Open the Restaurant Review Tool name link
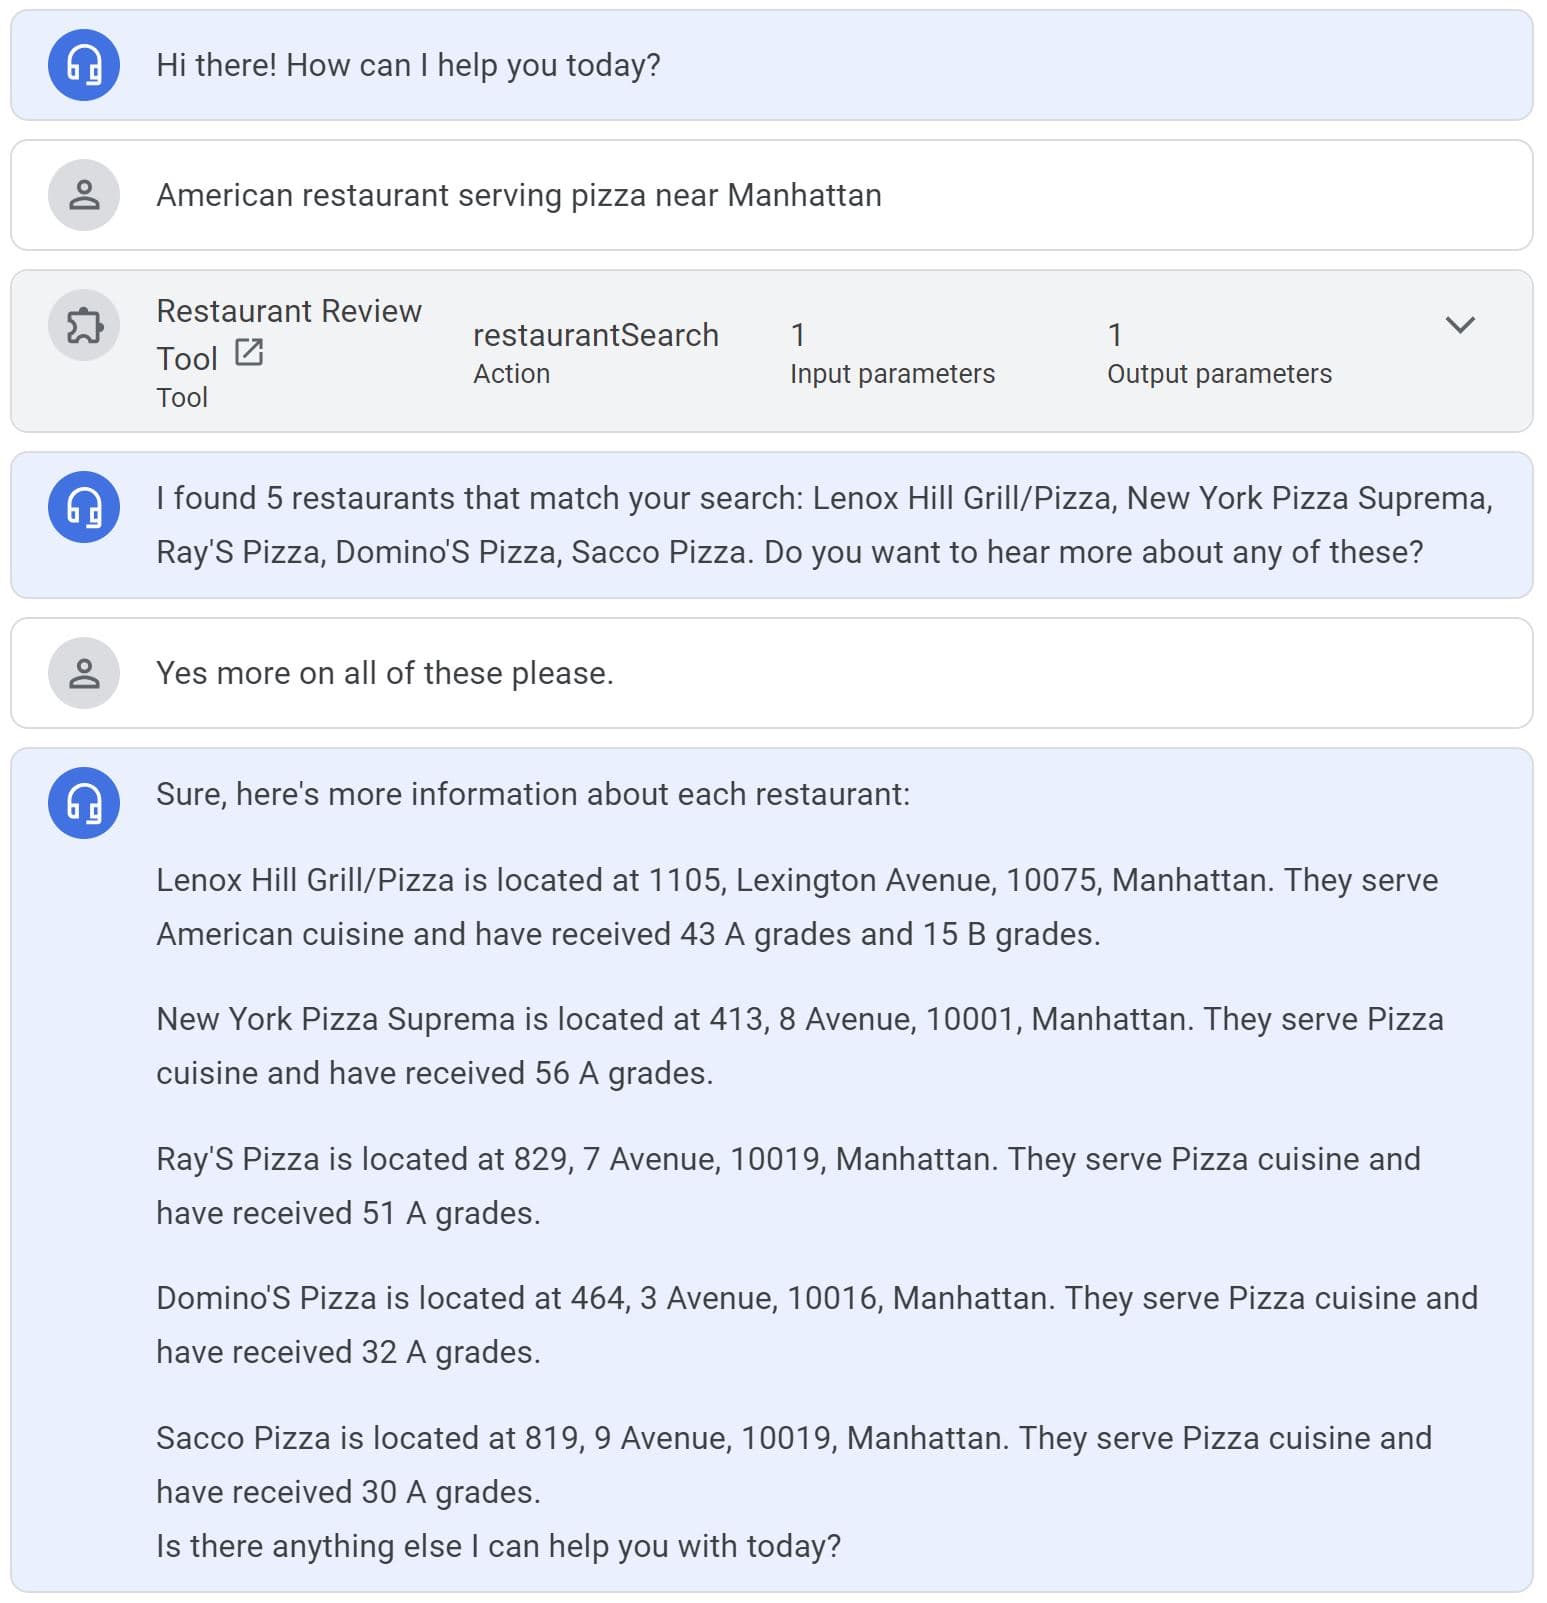Image resolution: width=1547 pixels, height=1603 pixels. click(x=288, y=312)
